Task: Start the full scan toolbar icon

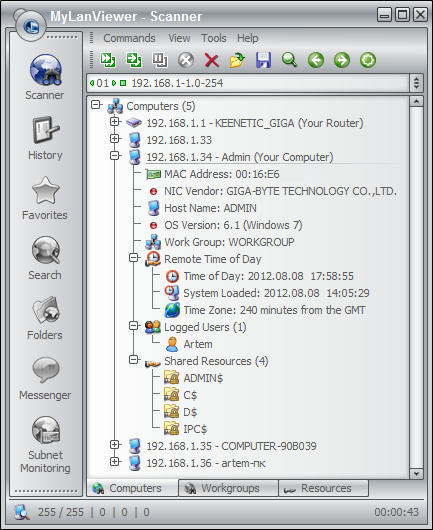Action: (x=134, y=60)
